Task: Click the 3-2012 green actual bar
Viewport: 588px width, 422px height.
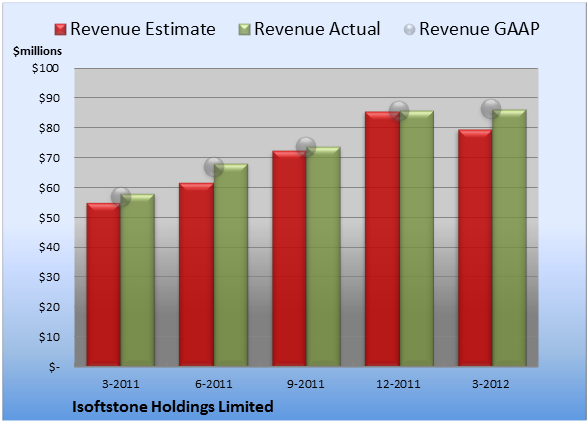Action: click(509, 238)
